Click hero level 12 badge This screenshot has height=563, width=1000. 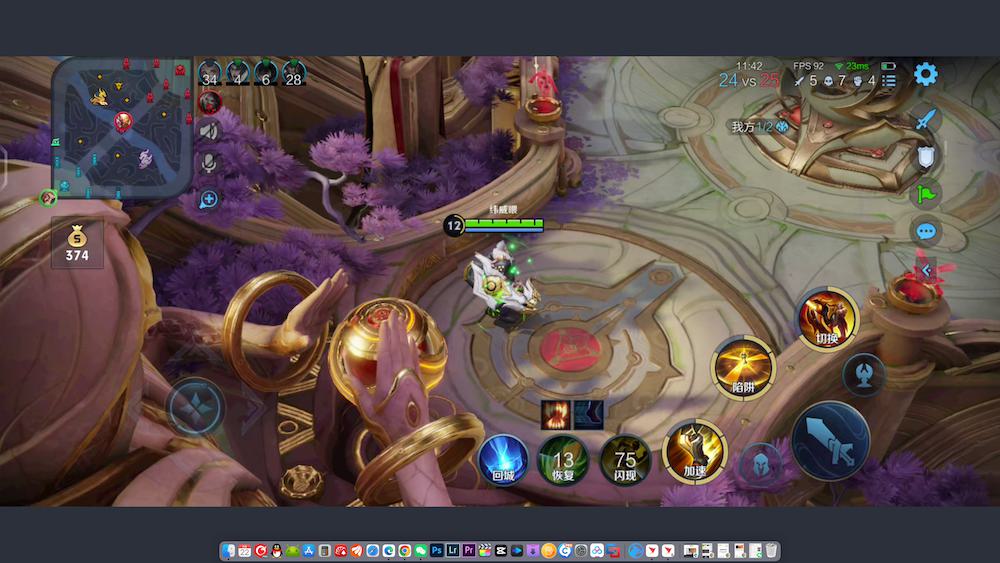453,225
